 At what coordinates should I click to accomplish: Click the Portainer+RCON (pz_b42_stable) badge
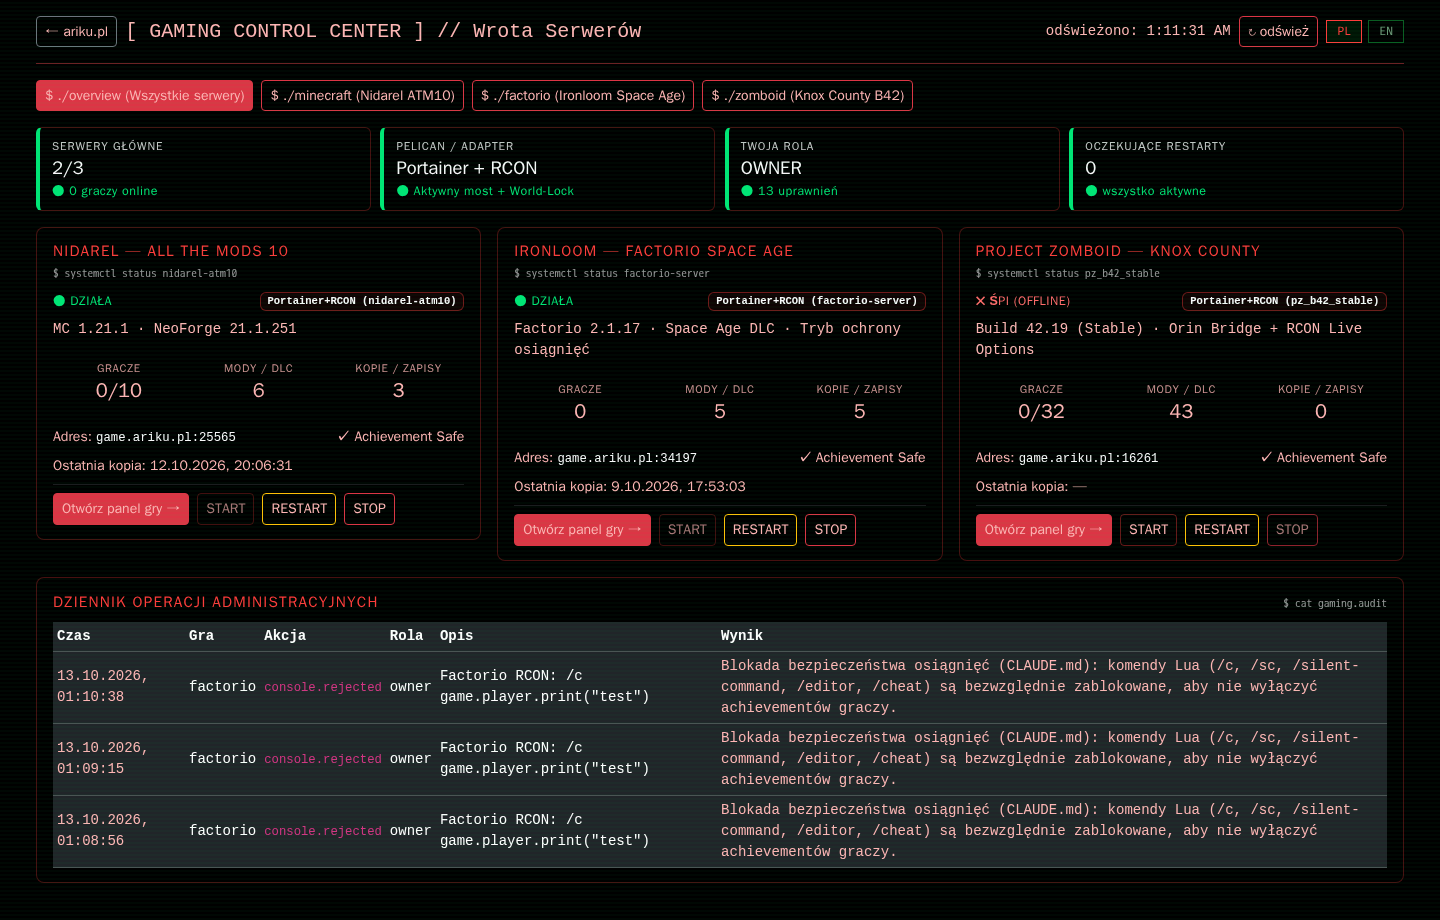(x=1284, y=301)
